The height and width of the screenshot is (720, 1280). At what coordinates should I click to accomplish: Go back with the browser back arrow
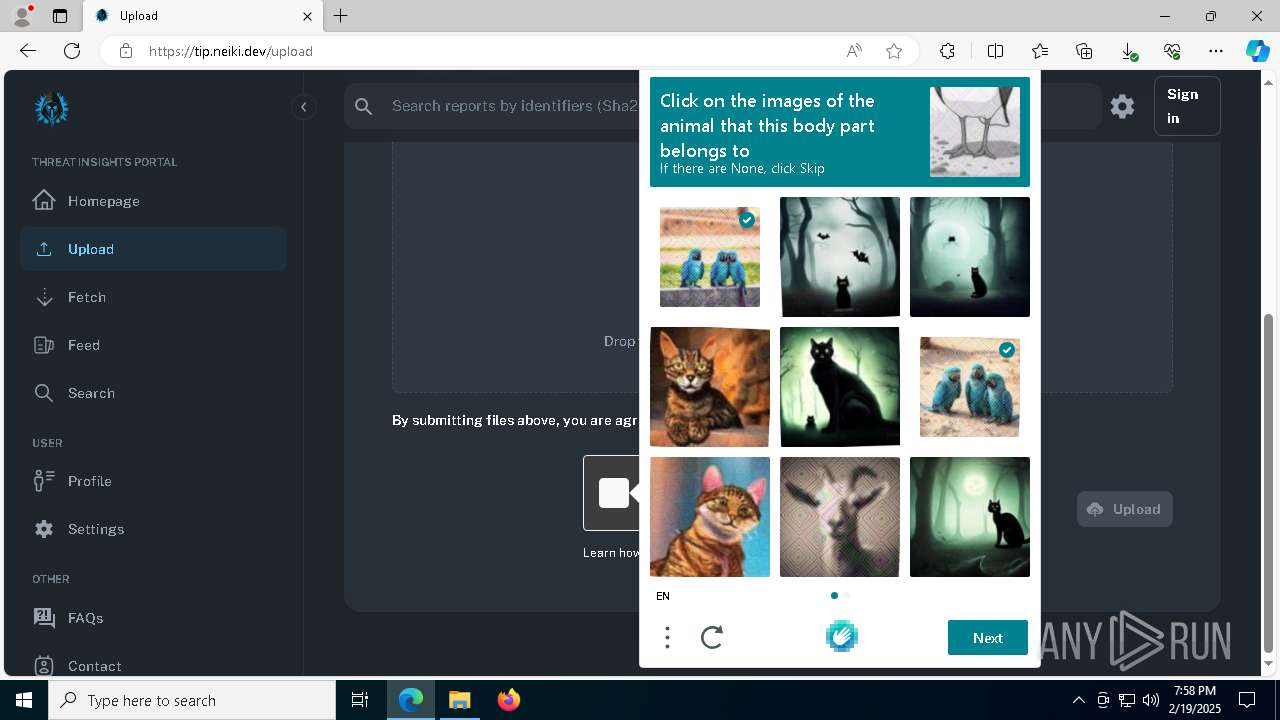pos(28,51)
